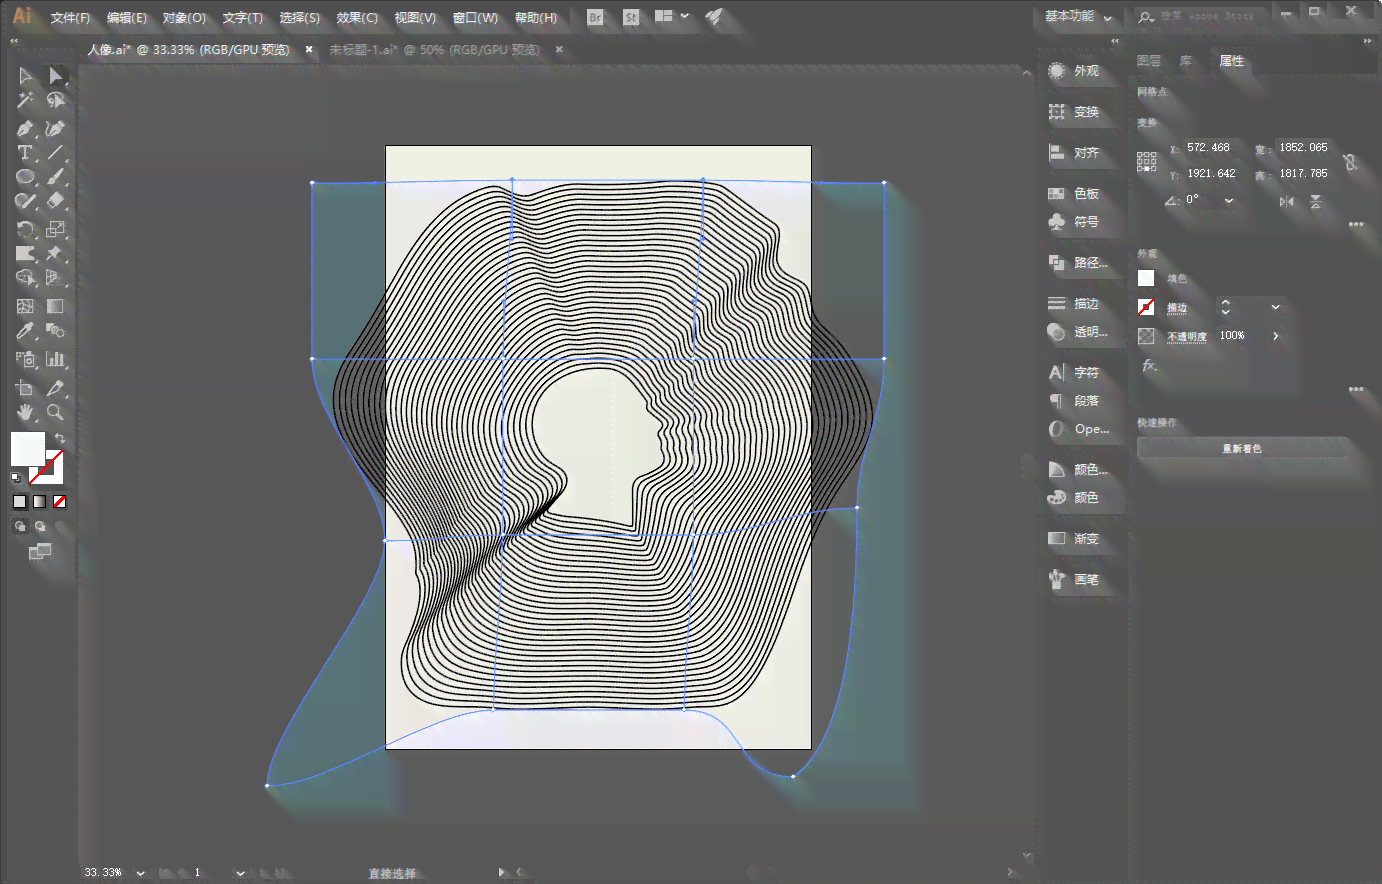Open the 对象(O) menu
The width and height of the screenshot is (1382, 884).
click(x=184, y=18)
